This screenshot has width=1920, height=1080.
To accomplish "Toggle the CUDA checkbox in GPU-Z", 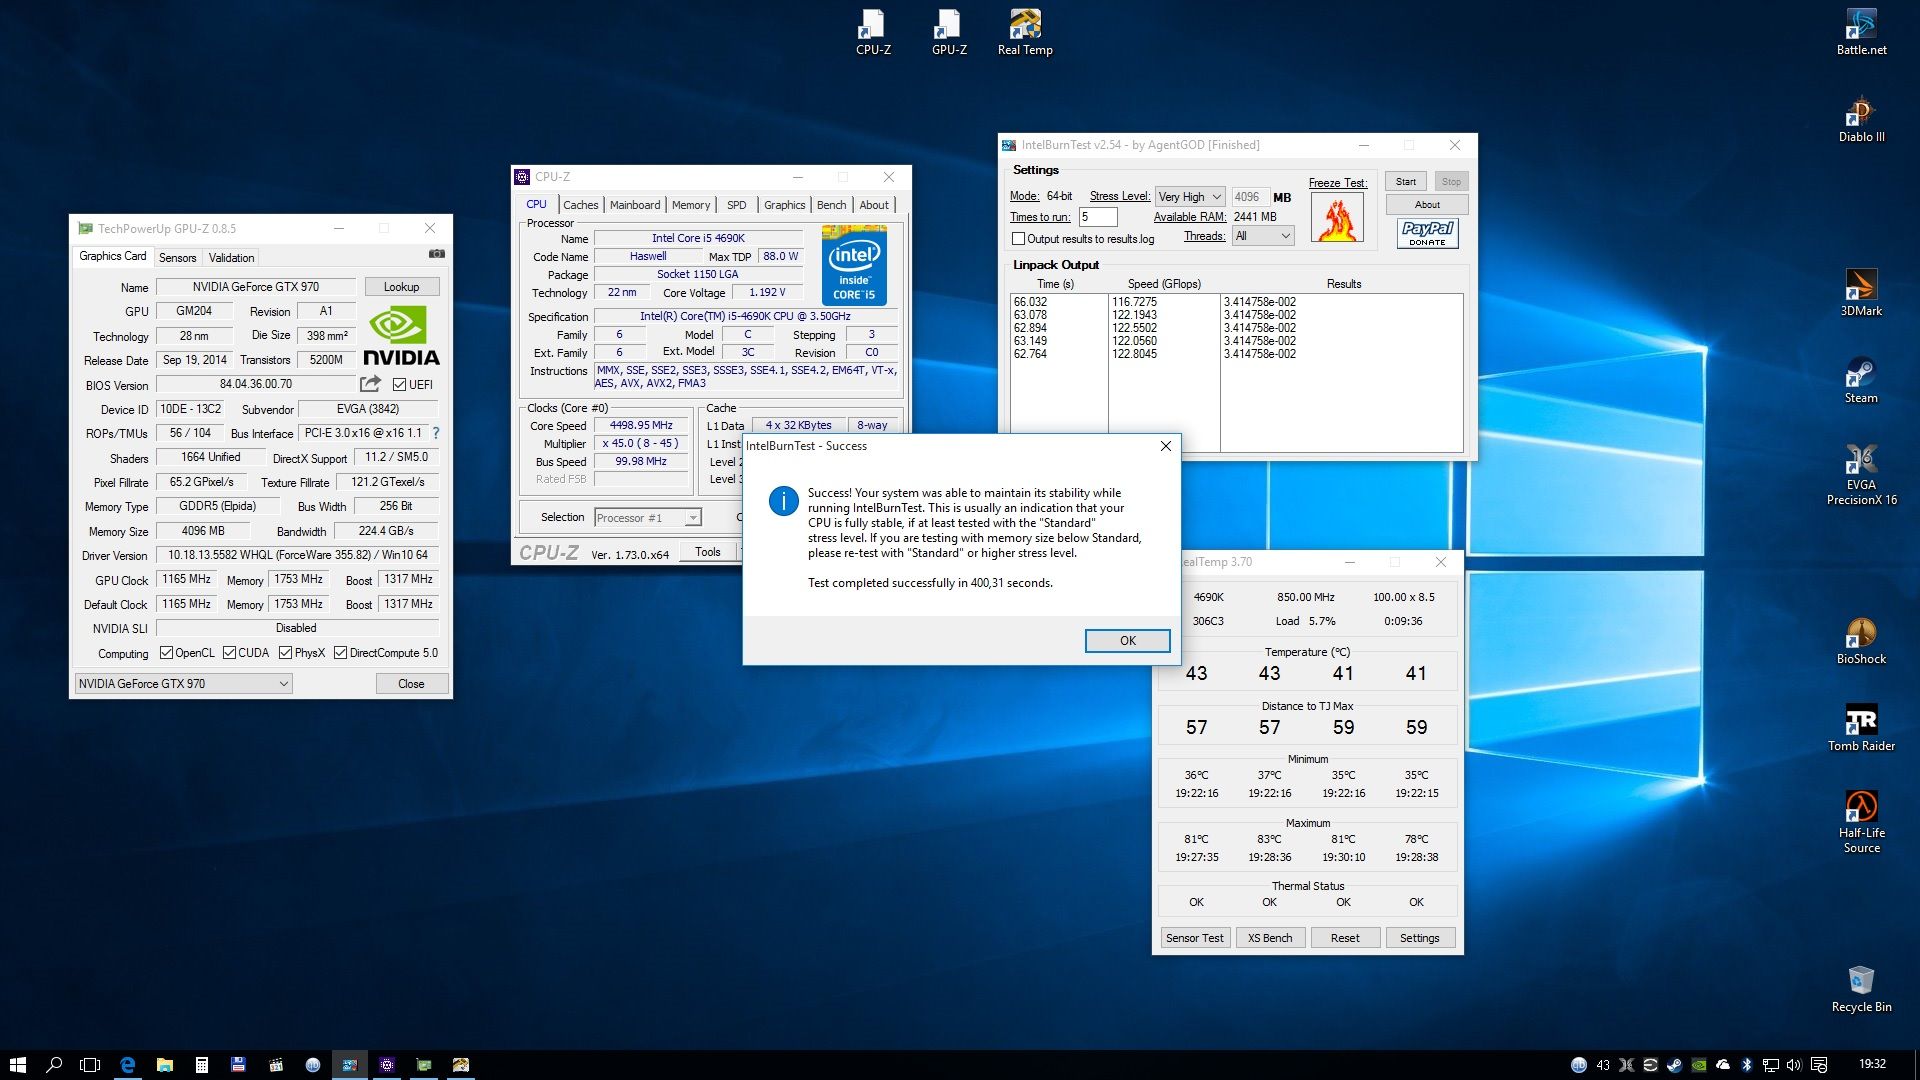I will coord(229,653).
